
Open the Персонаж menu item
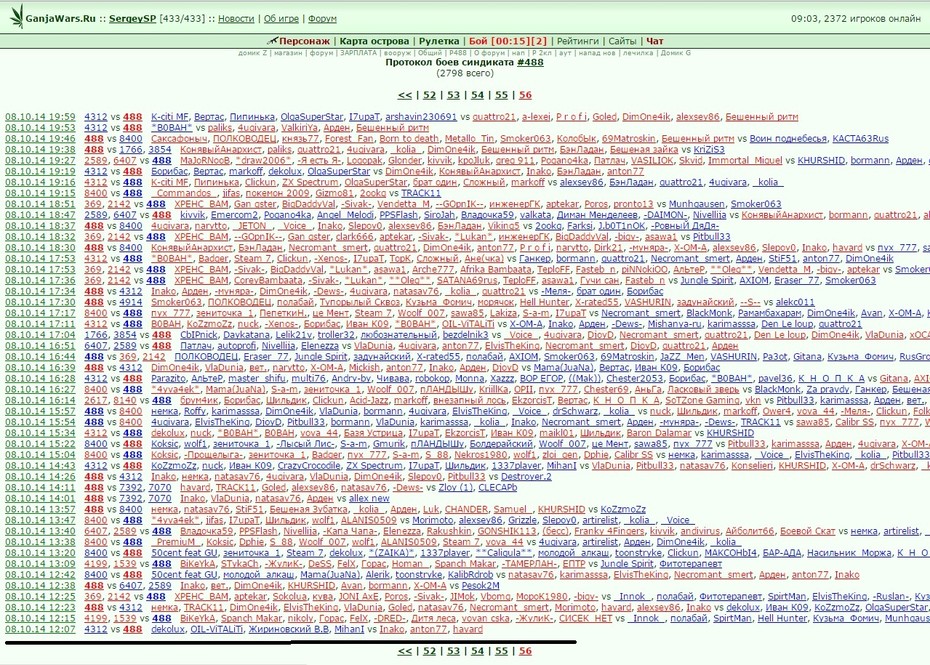pos(304,41)
